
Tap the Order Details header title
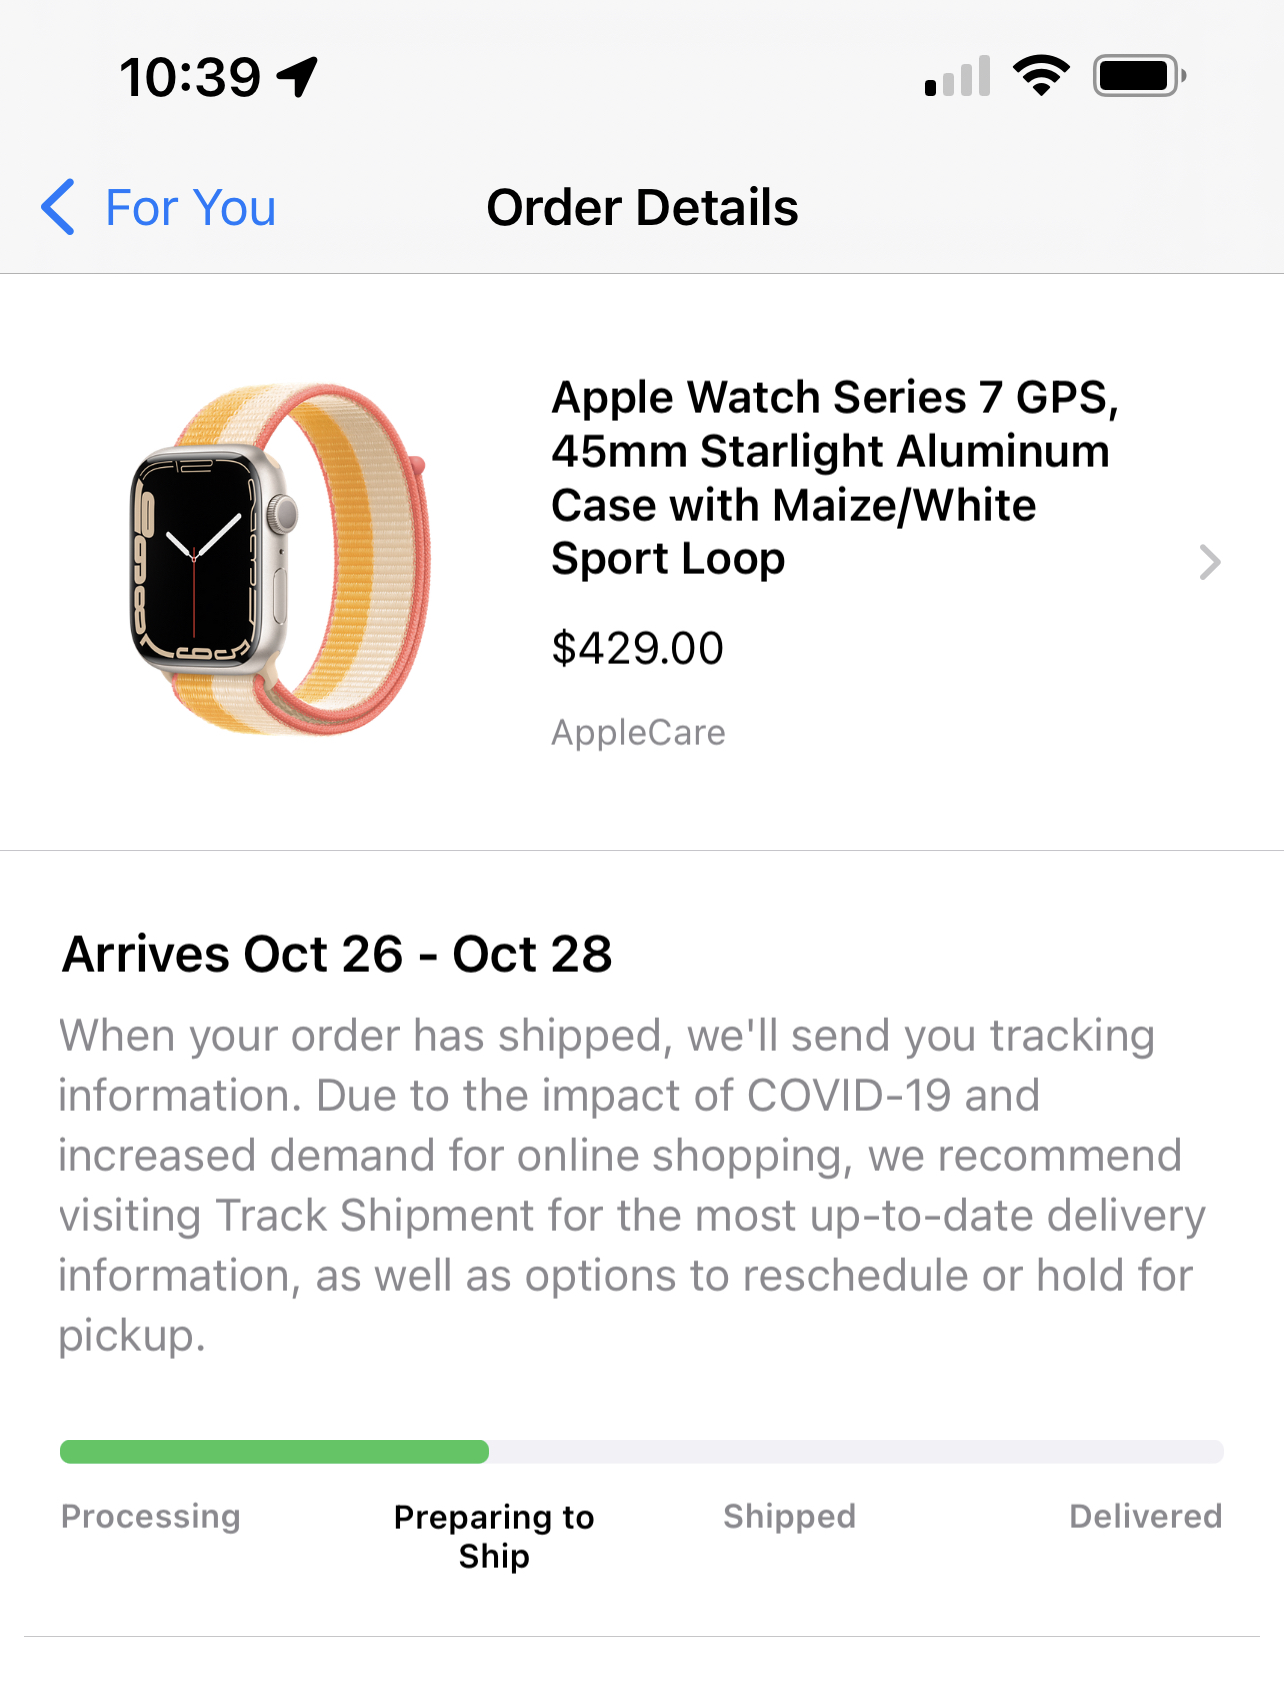click(x=642, y=208)
